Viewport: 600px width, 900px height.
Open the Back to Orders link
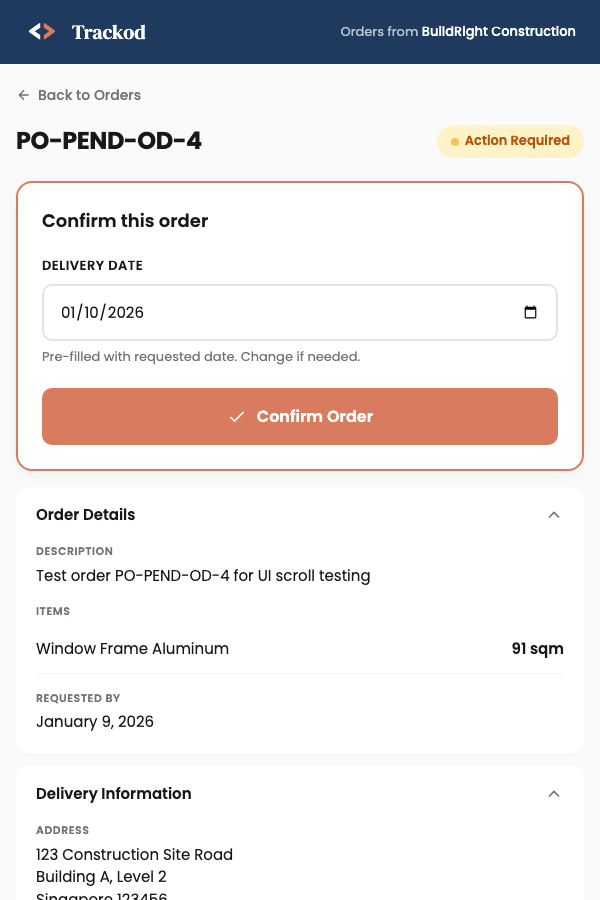tap(78, 95)
